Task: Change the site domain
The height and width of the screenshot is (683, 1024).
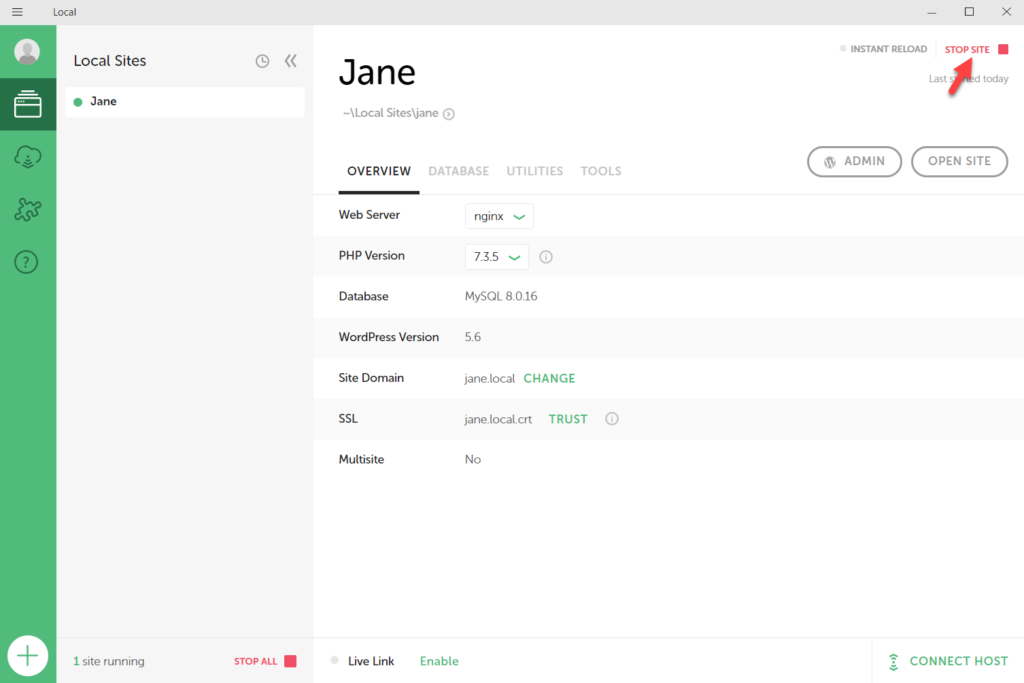Action: pyautogui.click(x=549, y=379)
